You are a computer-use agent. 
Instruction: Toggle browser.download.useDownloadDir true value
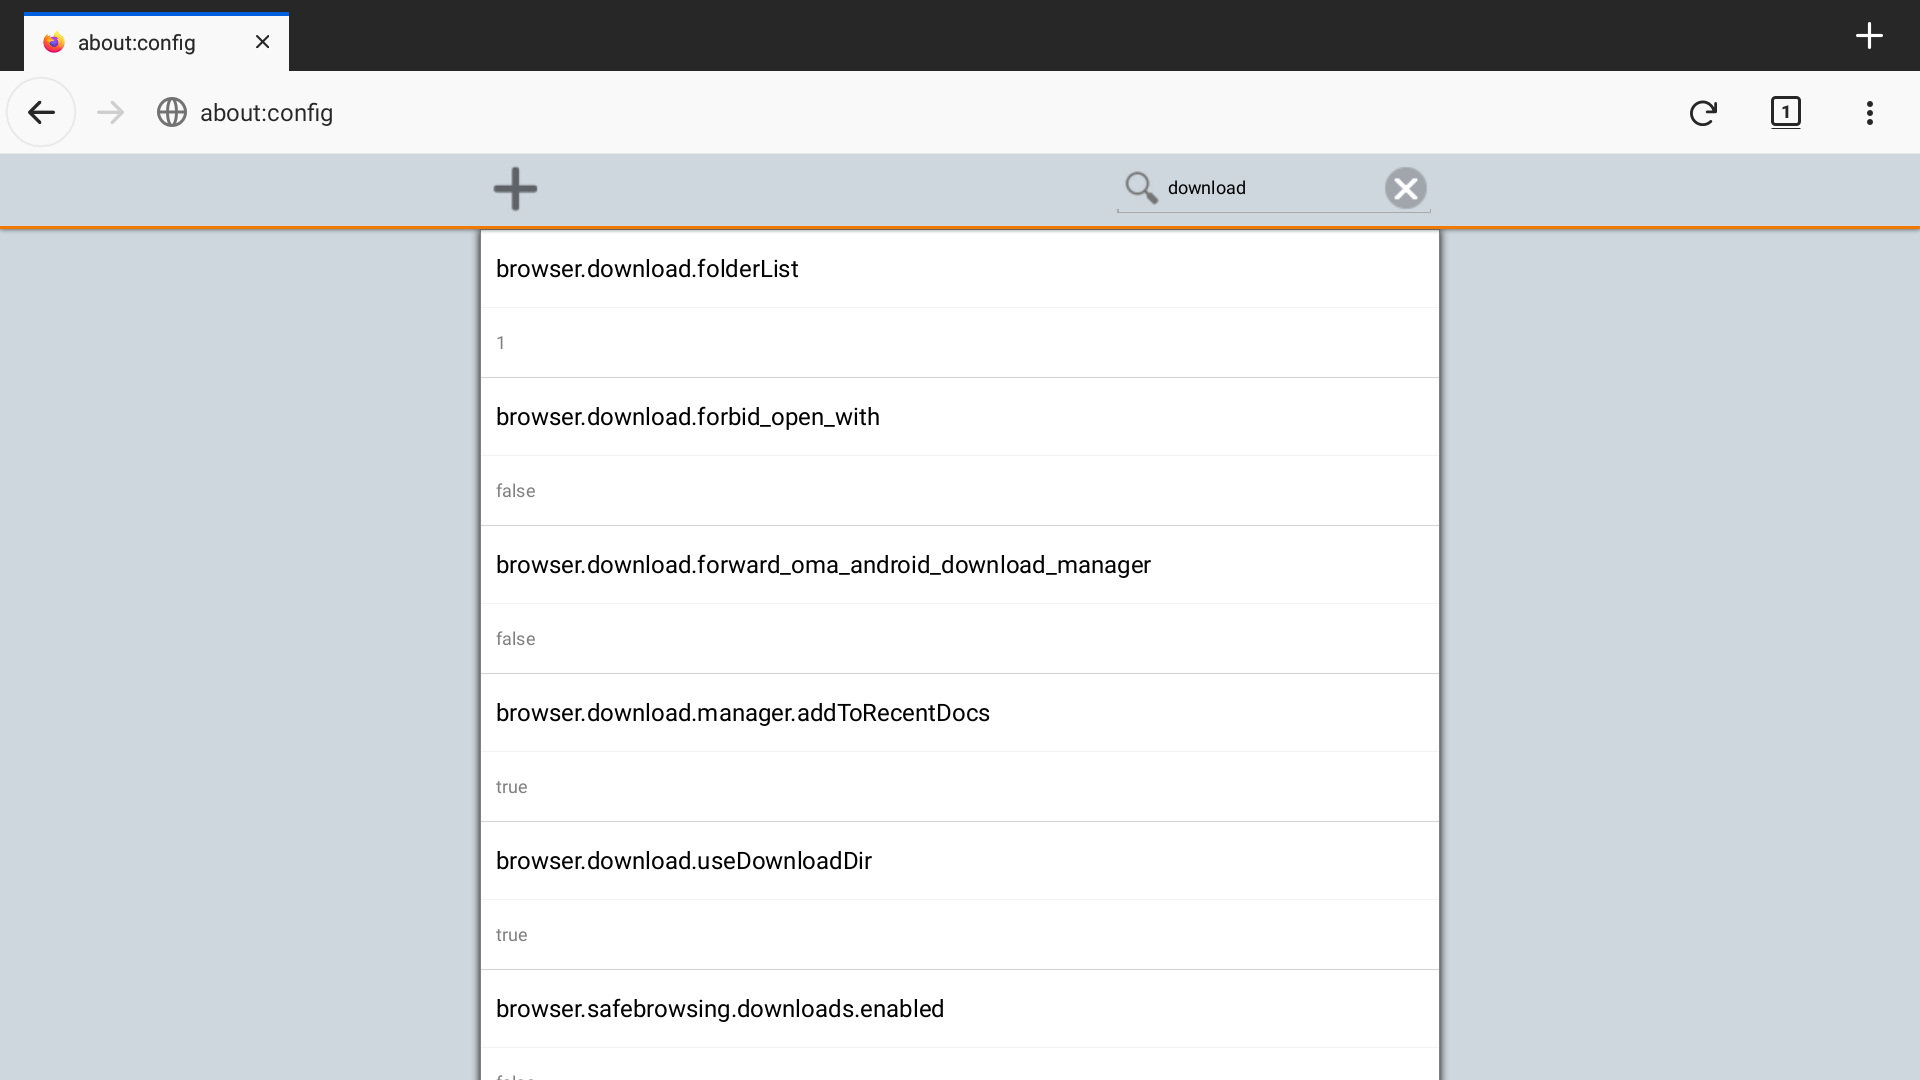(x=512, y=935)
